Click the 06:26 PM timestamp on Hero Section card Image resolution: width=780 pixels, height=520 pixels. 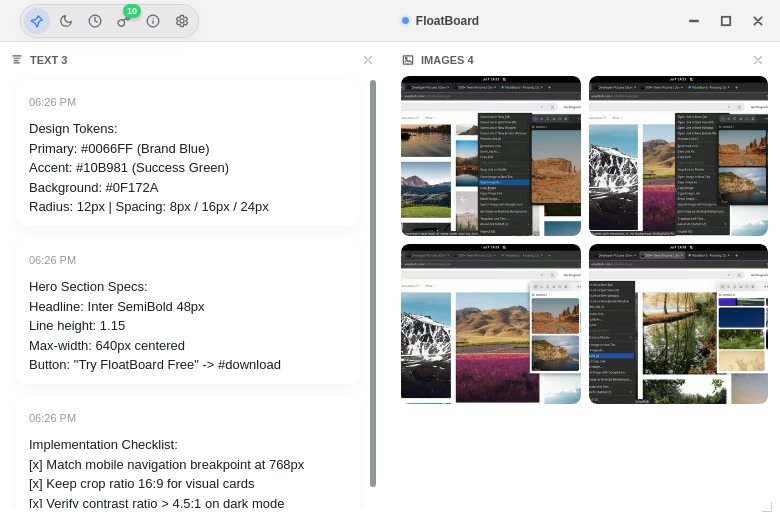tap(52, 260)
